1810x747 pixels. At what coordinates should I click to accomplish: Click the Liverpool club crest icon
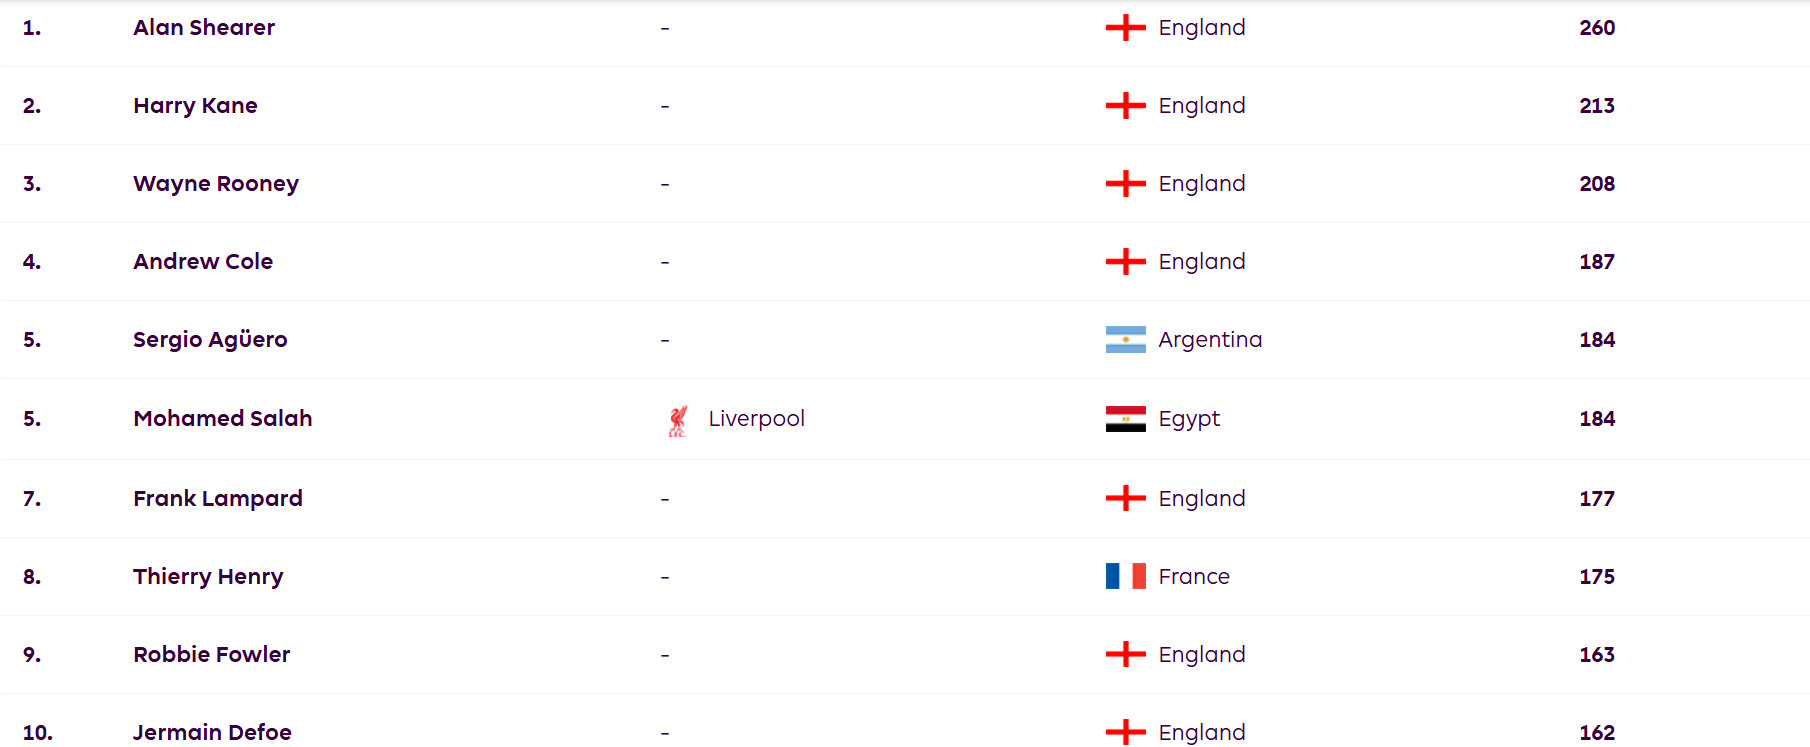pos(678,420)
